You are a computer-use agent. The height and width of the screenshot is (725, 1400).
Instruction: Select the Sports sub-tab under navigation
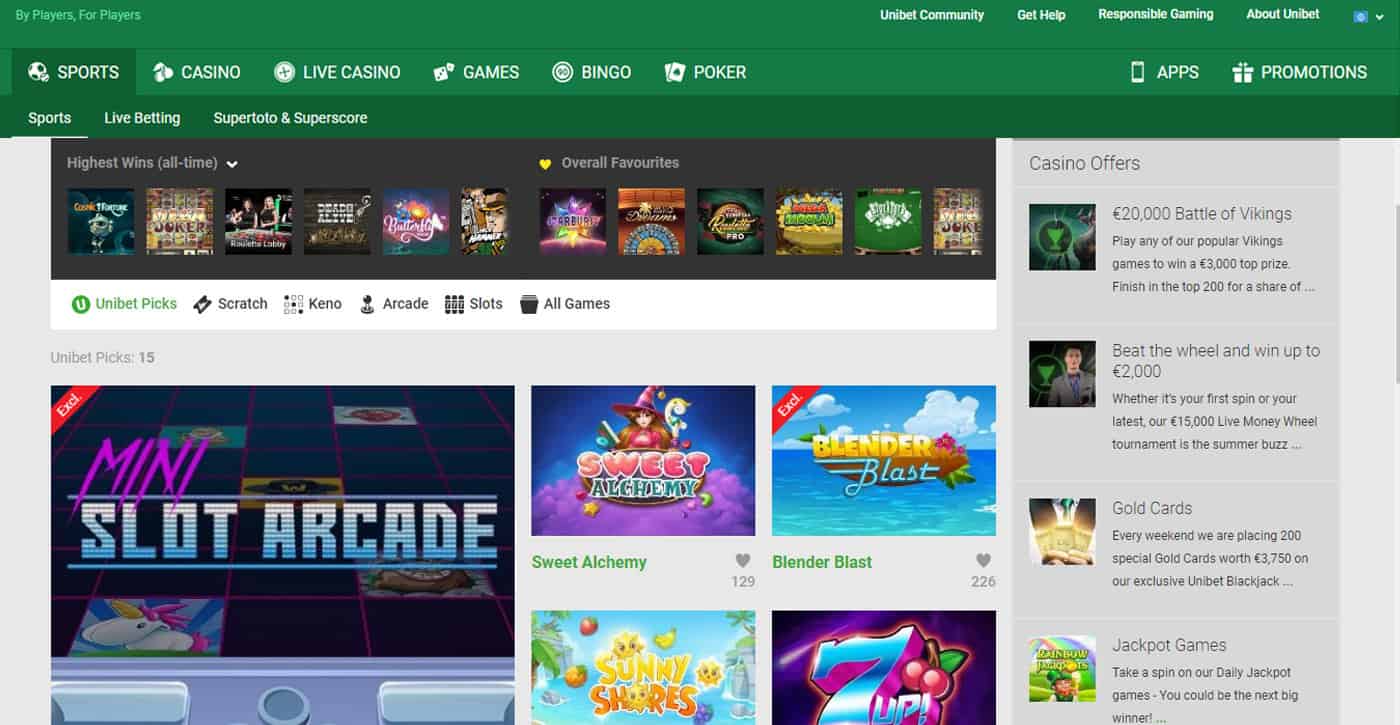pos(49,118)
